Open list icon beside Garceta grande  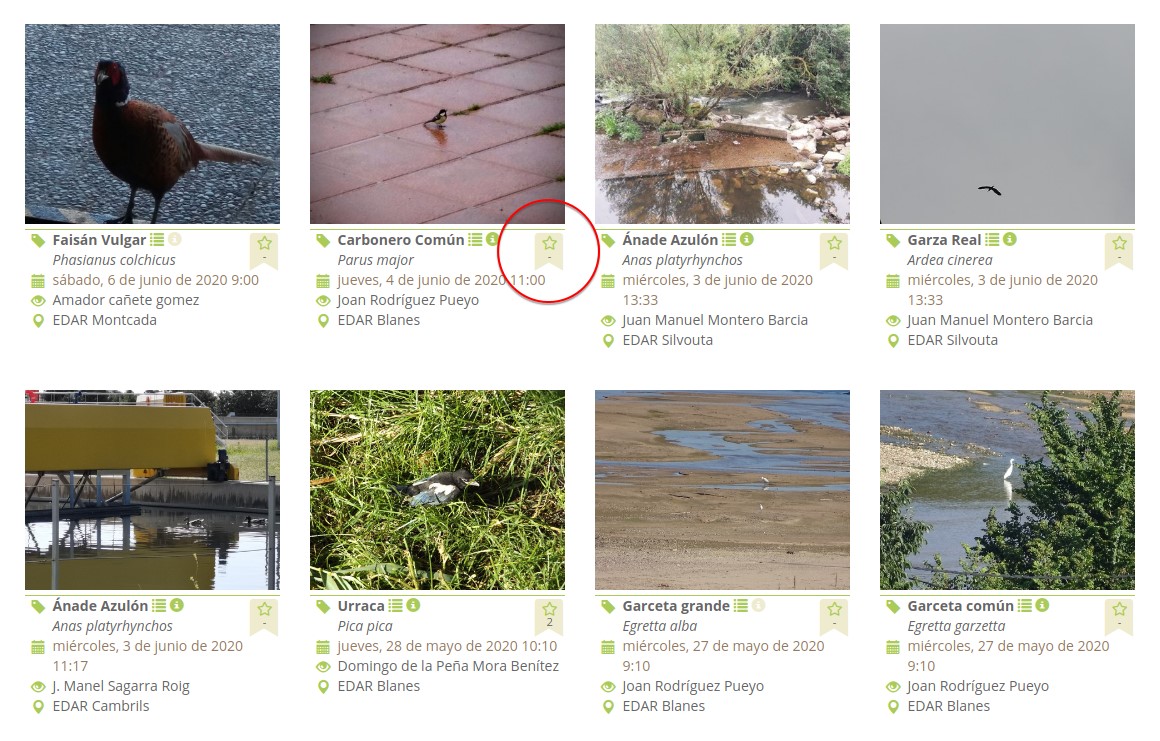tap(741, 606)
